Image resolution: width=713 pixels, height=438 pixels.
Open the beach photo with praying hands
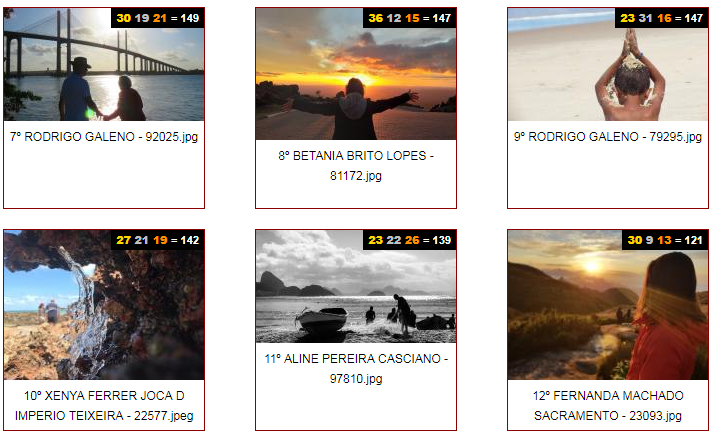(x=608, y=64)
